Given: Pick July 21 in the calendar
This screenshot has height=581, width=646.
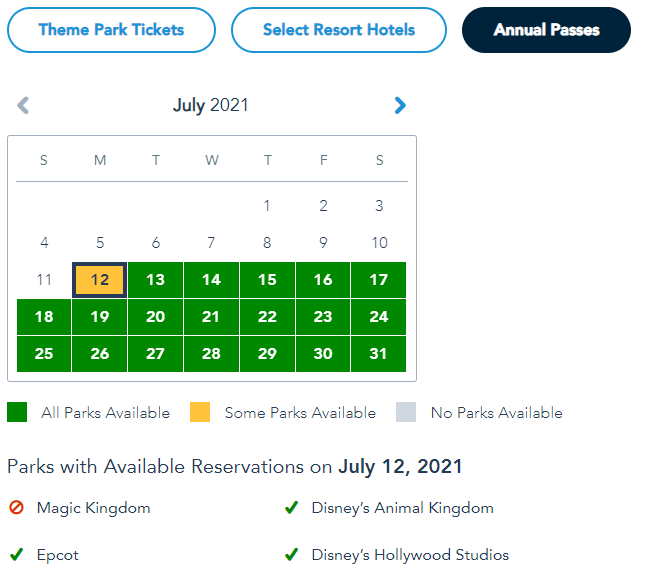Looking at the screenshot, I should coord(211,317).
